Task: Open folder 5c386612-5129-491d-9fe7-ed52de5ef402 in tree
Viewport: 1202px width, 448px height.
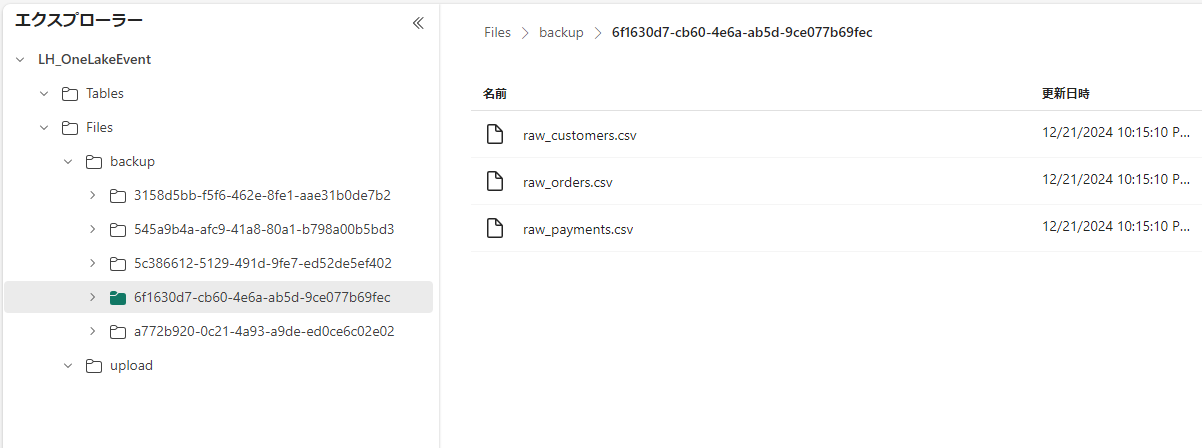Action: point(263,263)
